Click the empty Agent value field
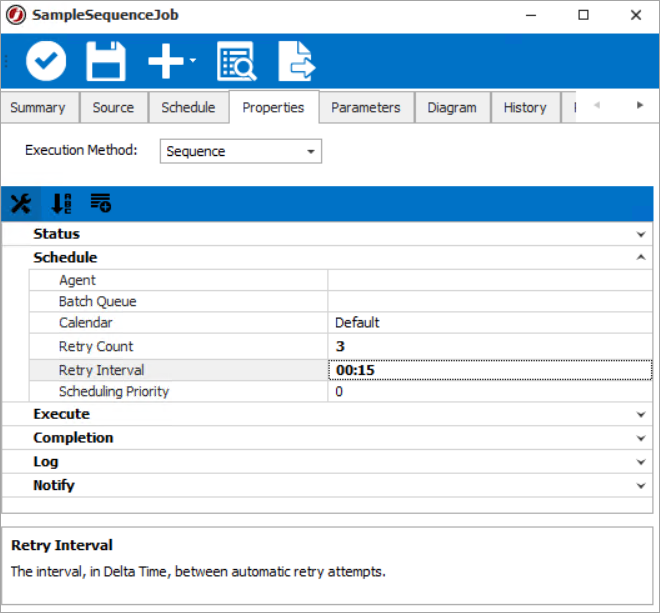The width and height of the screenshot is (660, 613). point(490,280)
